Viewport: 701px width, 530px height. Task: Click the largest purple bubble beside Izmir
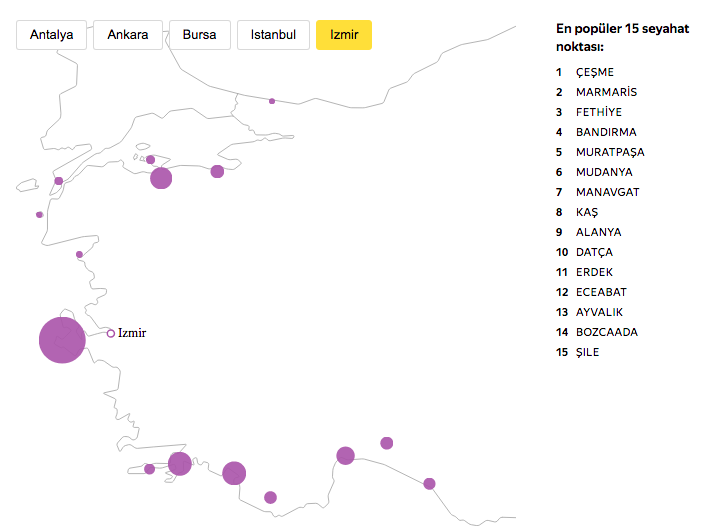coord(62,340)
